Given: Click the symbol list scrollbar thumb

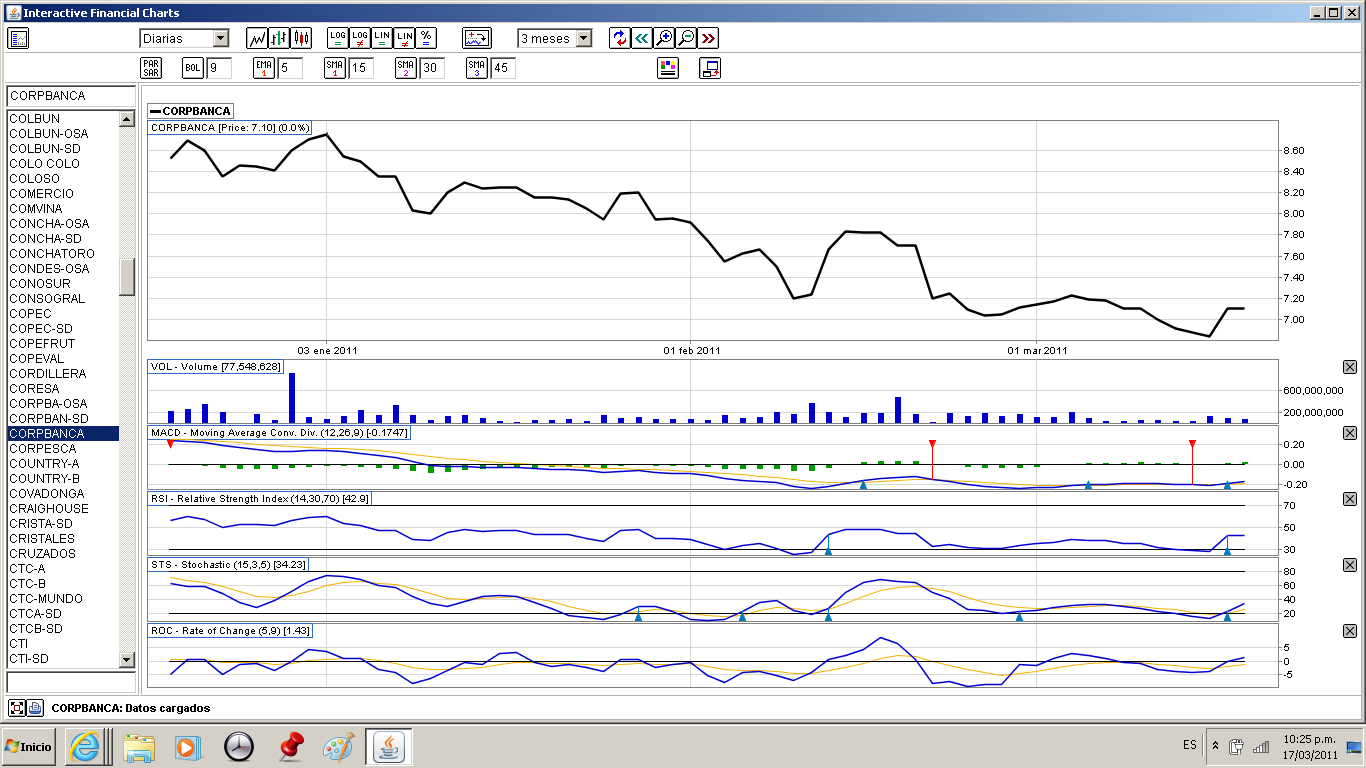Looking at the screenshot, I should point(127,277).
